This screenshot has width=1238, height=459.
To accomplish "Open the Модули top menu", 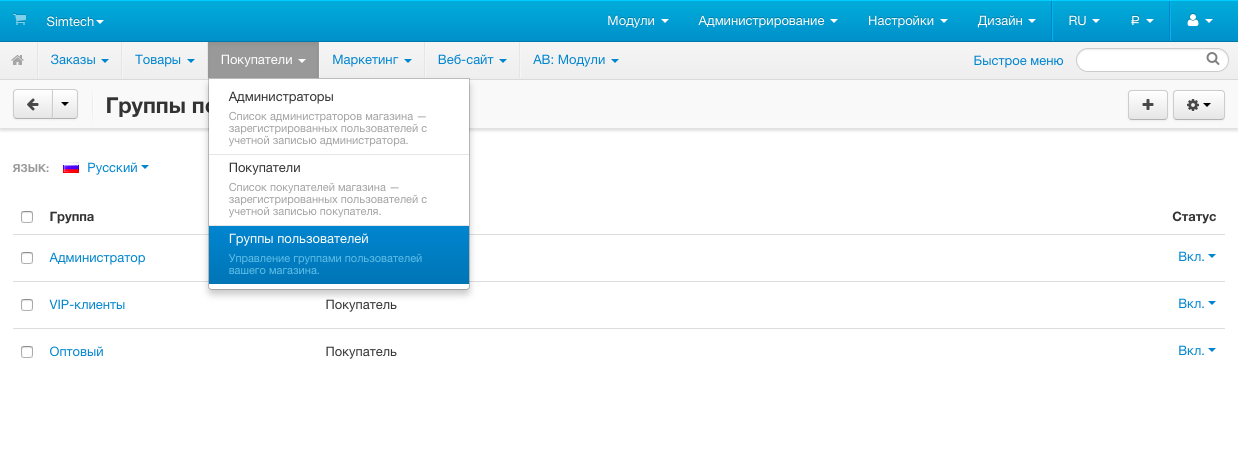I will pyautogui.click(x=638, y=20).
